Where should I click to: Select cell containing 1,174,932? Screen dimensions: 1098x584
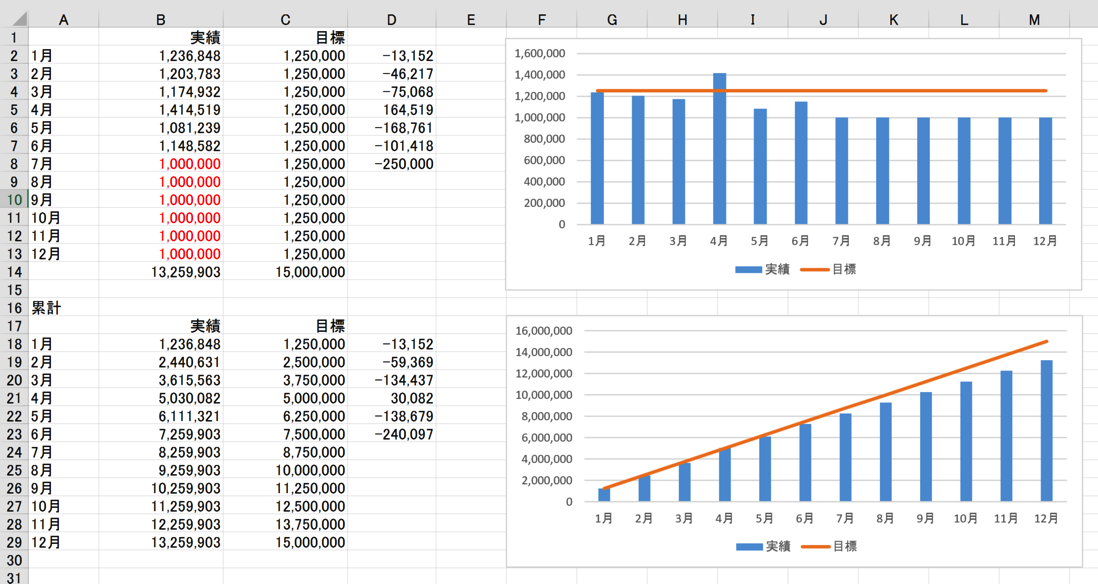[x=161, y=92]
